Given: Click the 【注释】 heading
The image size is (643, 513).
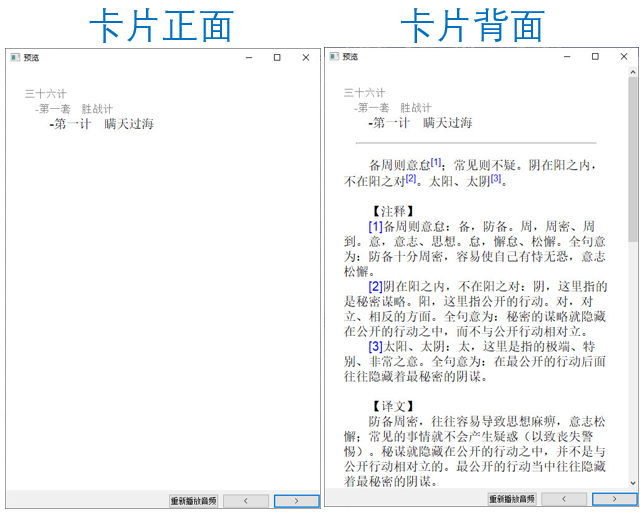Looking at the screenshot, I should click(x=393, y=212).
